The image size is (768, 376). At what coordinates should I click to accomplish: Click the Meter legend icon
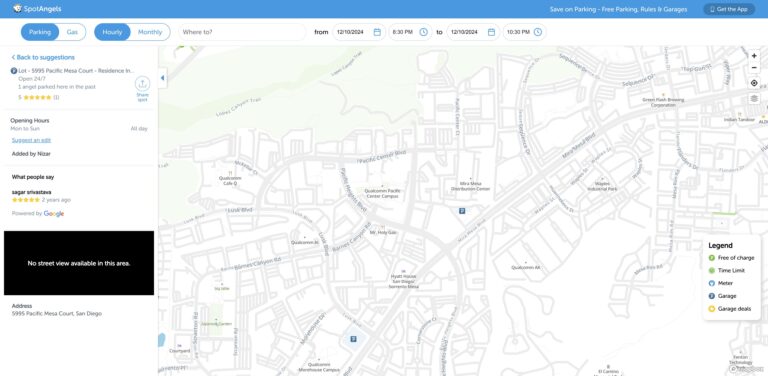(x=712, y=283)
